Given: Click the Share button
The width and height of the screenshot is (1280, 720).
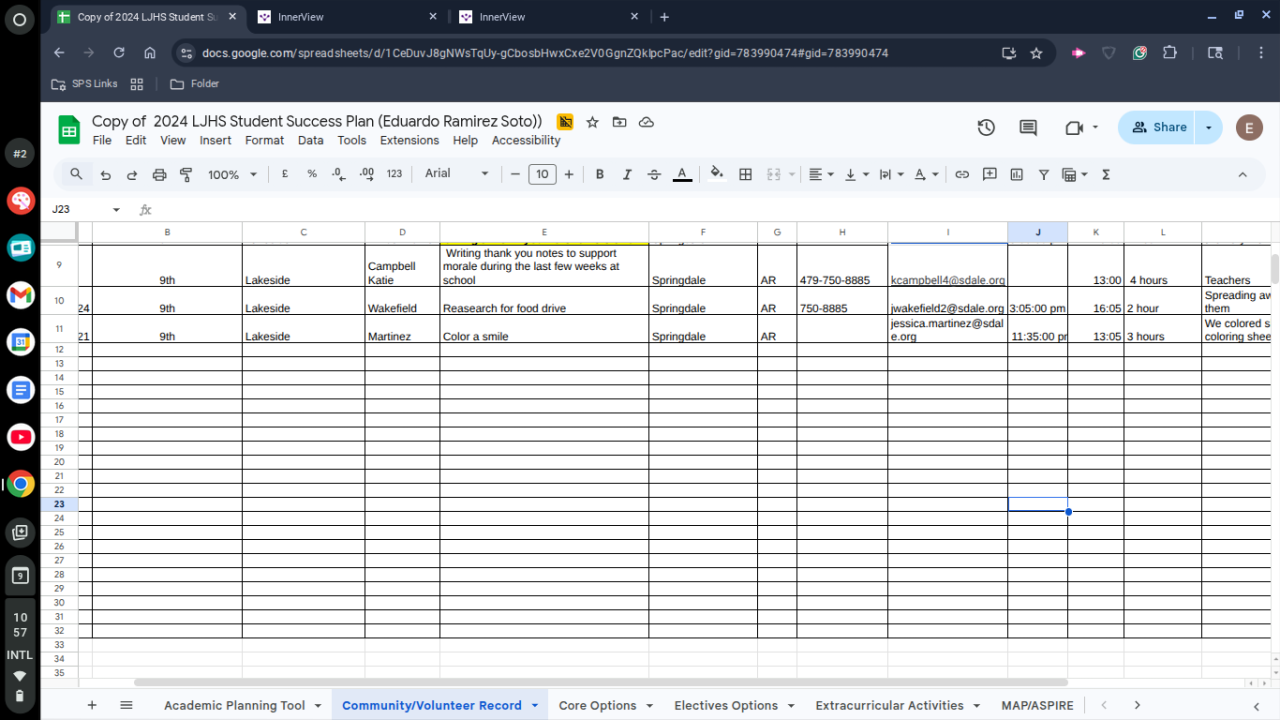Looking at the screenshot, I should click(x=1159, y=127).
